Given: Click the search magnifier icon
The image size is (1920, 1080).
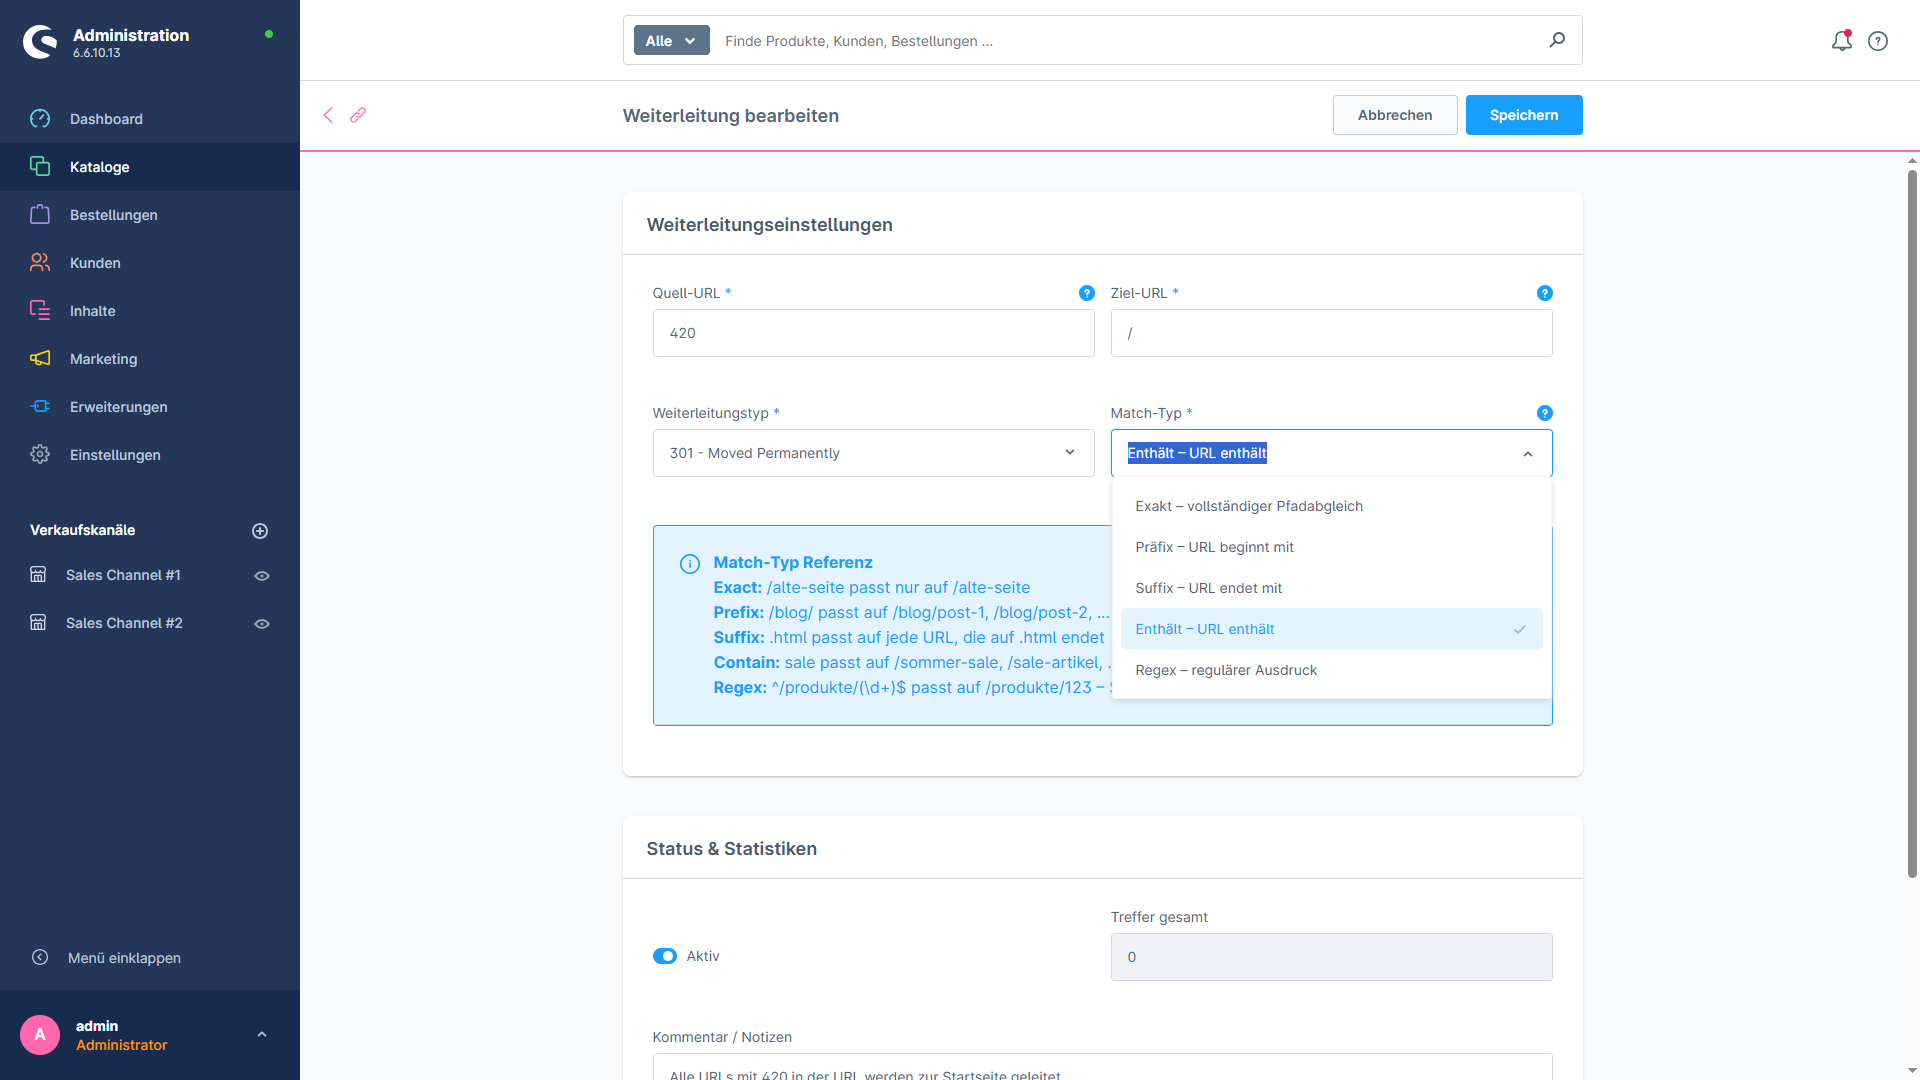Looking at the screenshot, I should [1557, 40].
